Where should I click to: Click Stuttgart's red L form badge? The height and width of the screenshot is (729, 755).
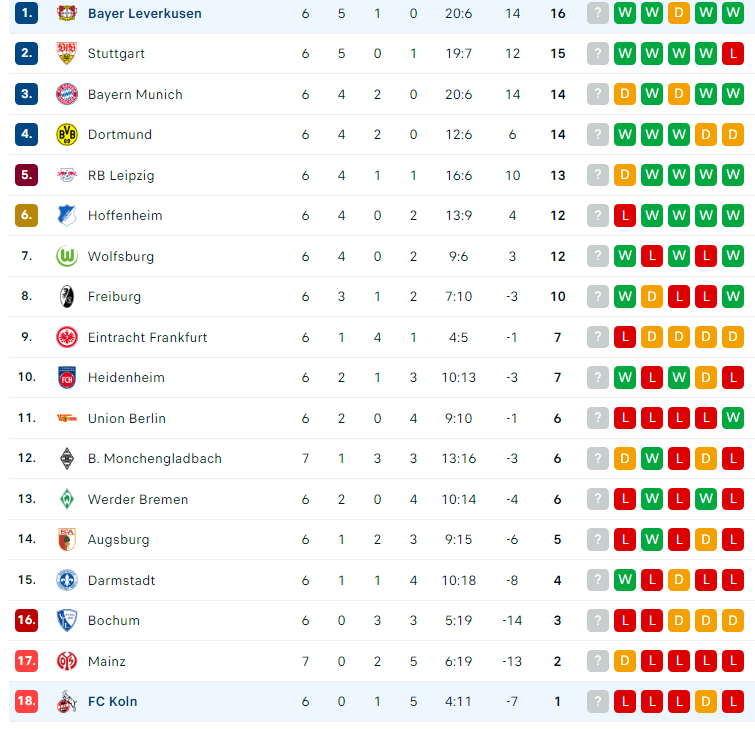point(733,53)
